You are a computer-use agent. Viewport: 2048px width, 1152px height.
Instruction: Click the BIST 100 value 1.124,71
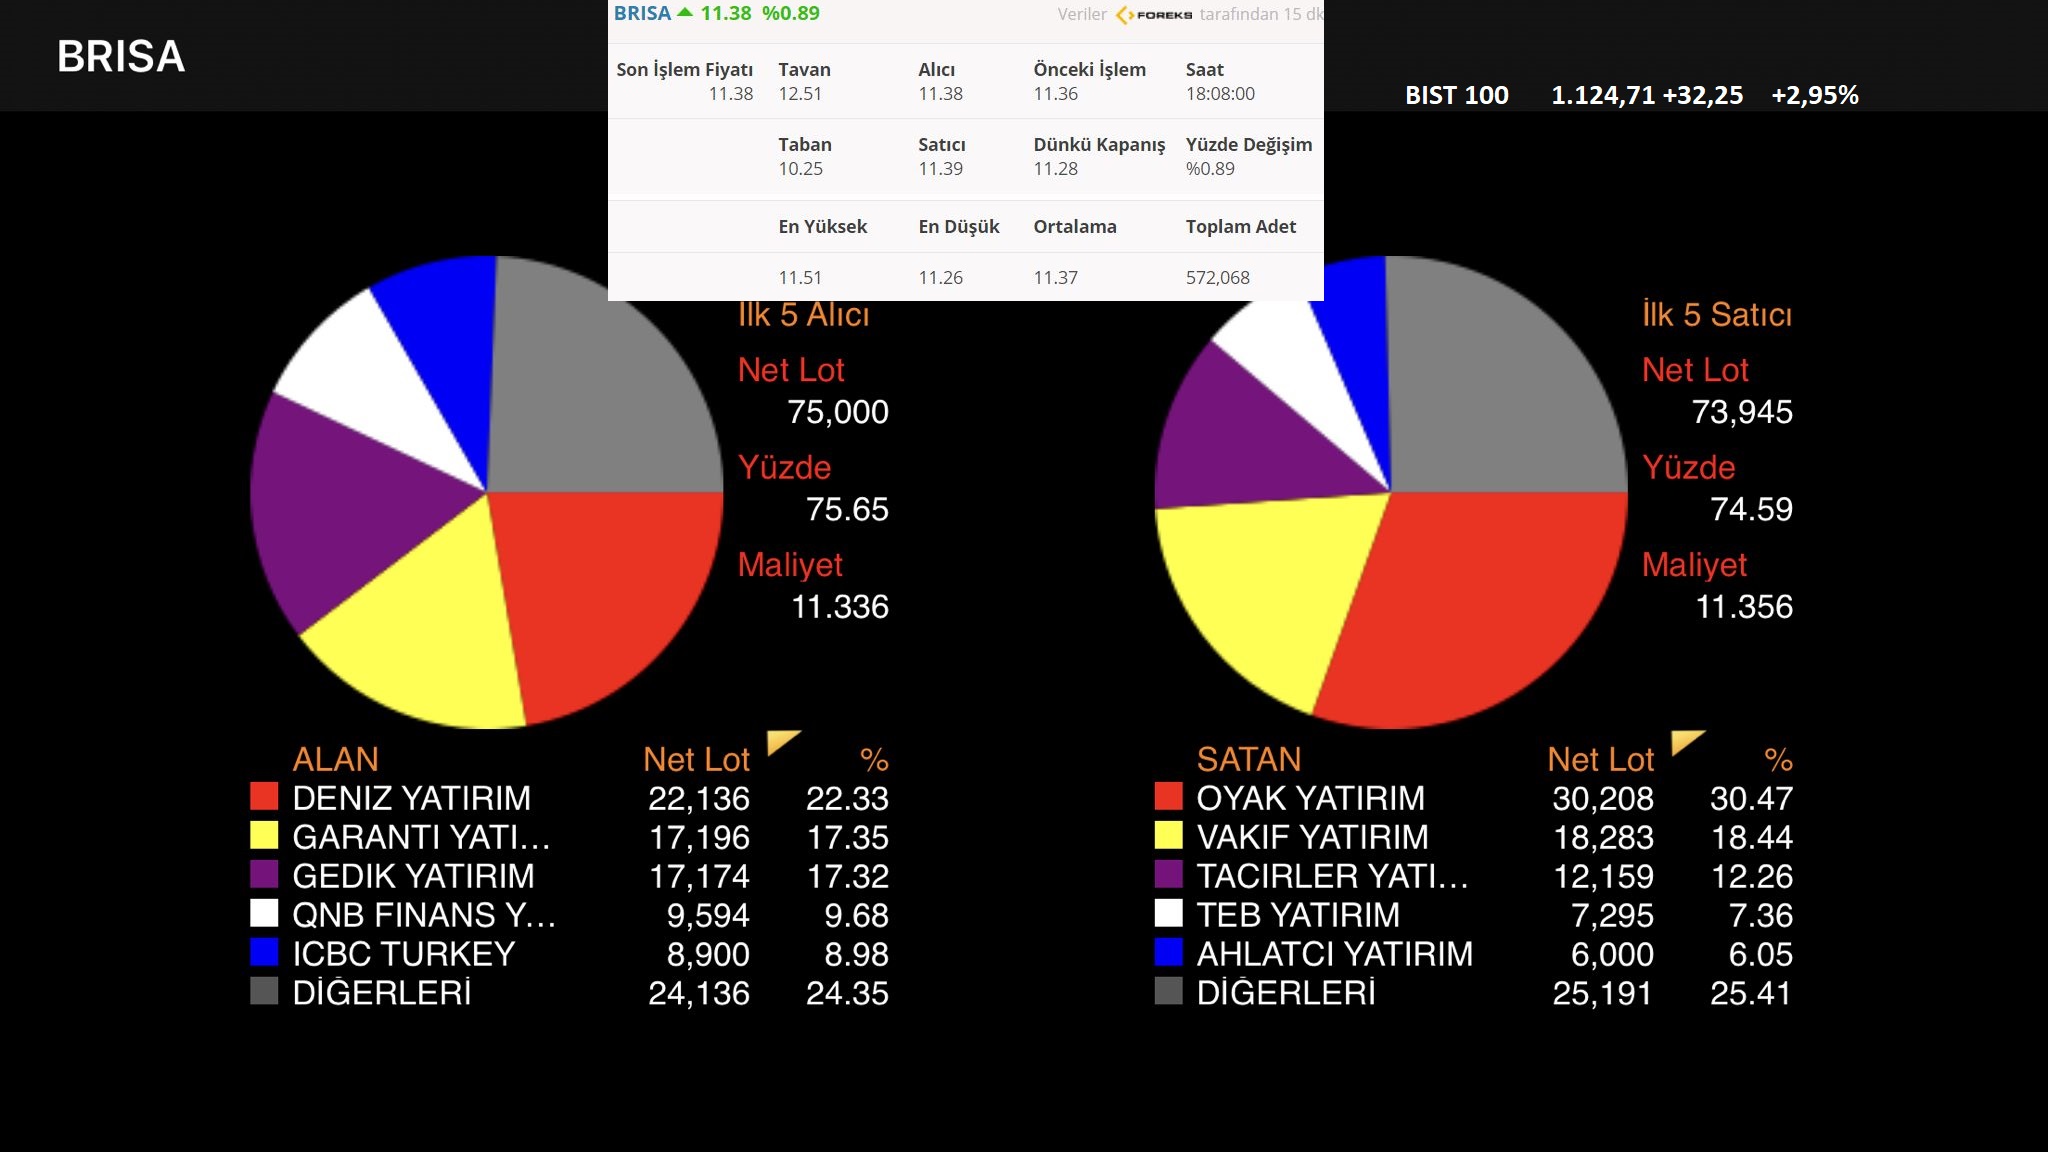coord(1603,95)
